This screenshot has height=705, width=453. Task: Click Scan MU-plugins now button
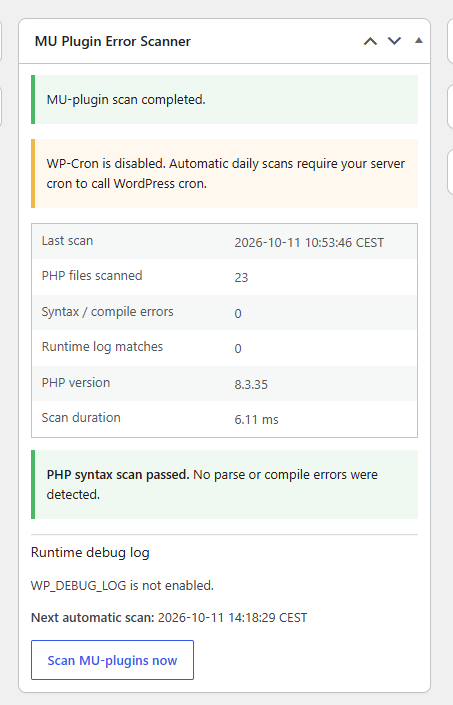click(x=112, y=660)
